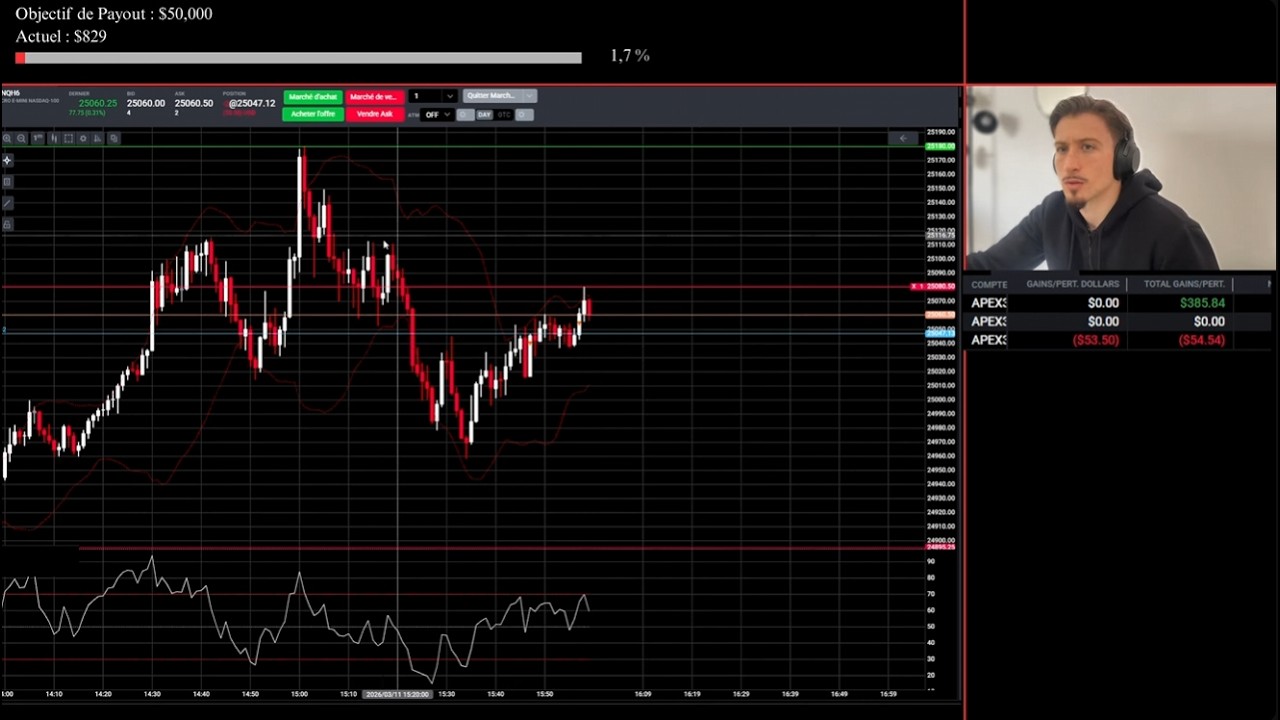Click the ($54.54) total loss cell

click(x=1201, y=340)
